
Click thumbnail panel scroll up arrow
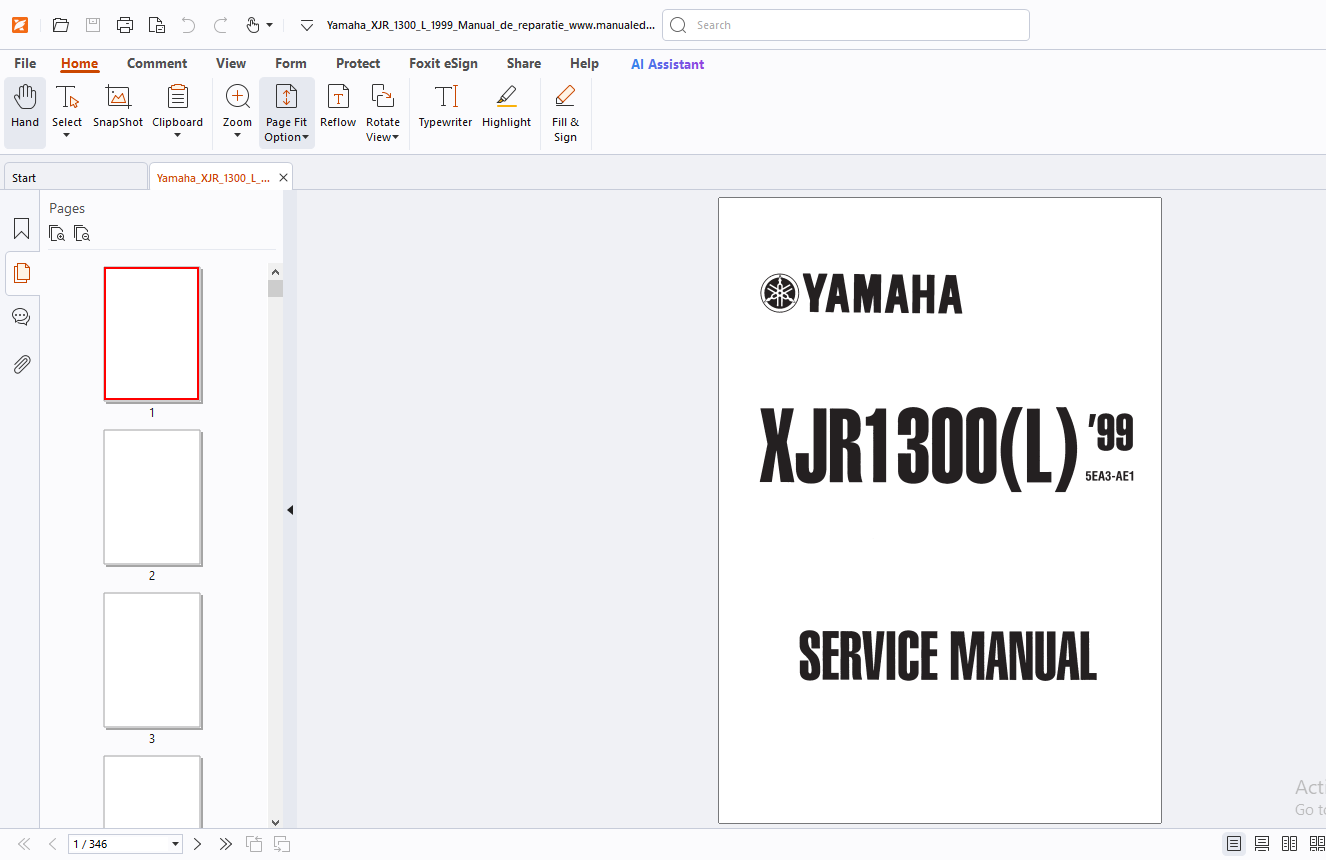[x=275, y=271]
